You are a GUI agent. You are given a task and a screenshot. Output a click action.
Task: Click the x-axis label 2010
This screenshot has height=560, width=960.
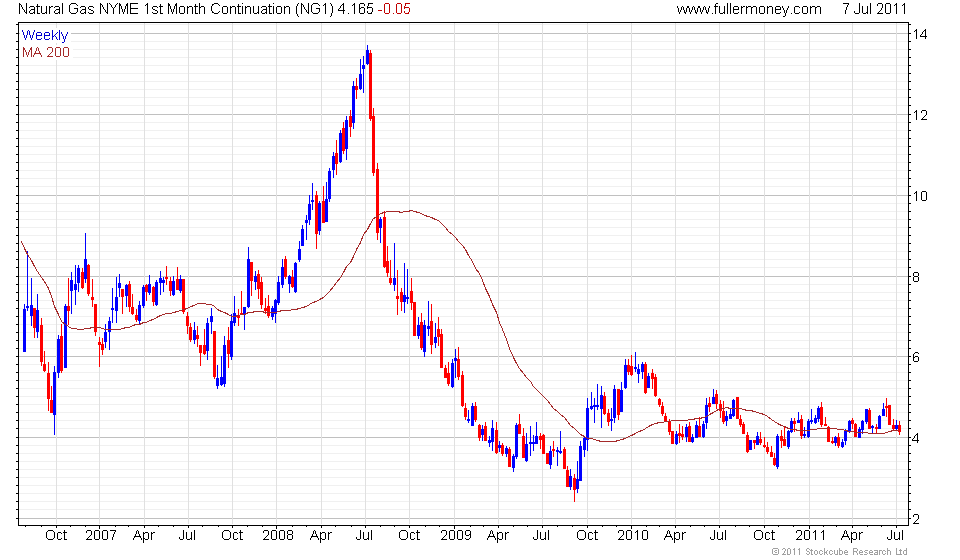pyautogui.click(x=632, y=536)
